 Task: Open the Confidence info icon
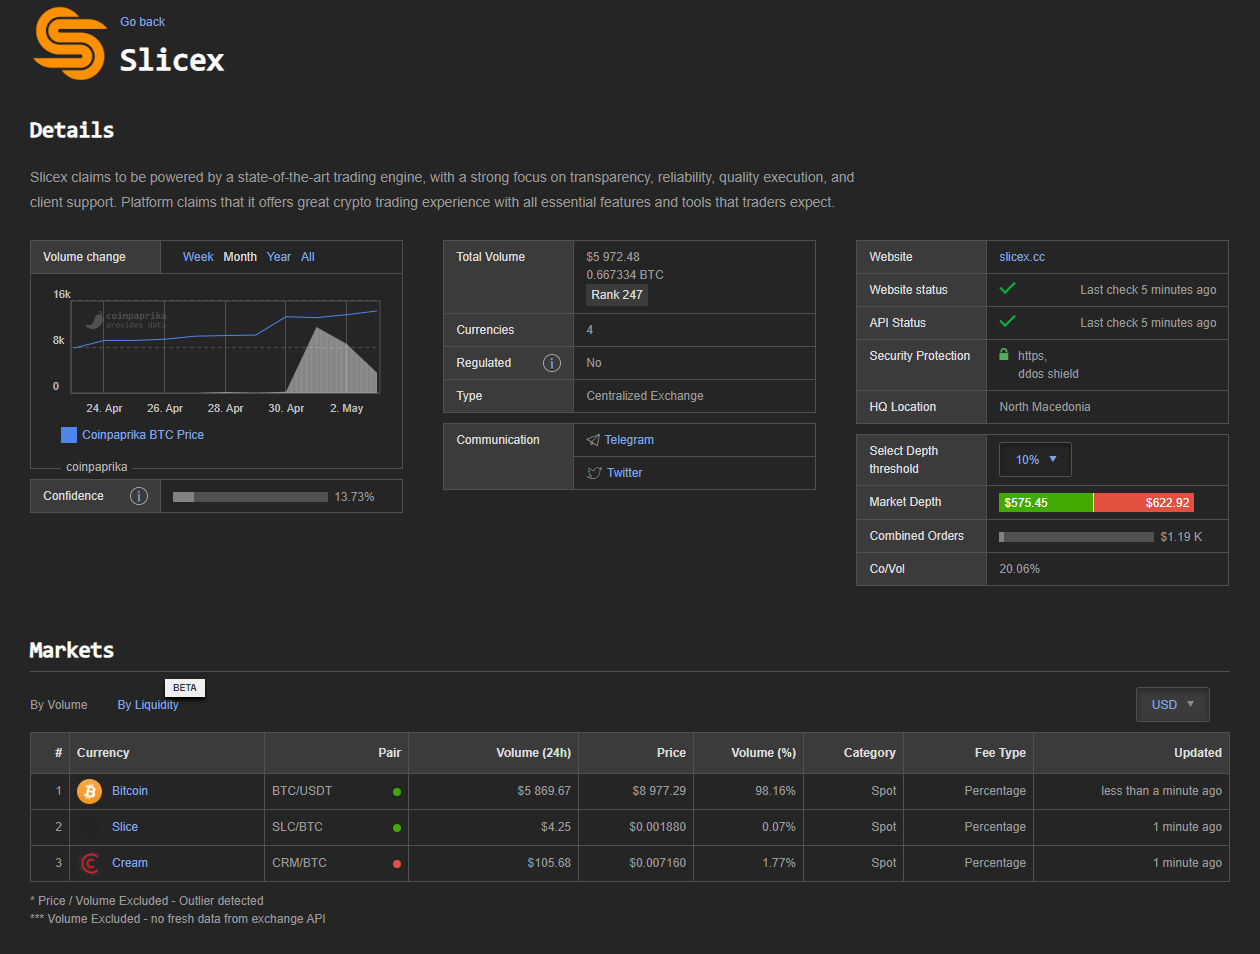pyautogui.click(x=139, y=496)
